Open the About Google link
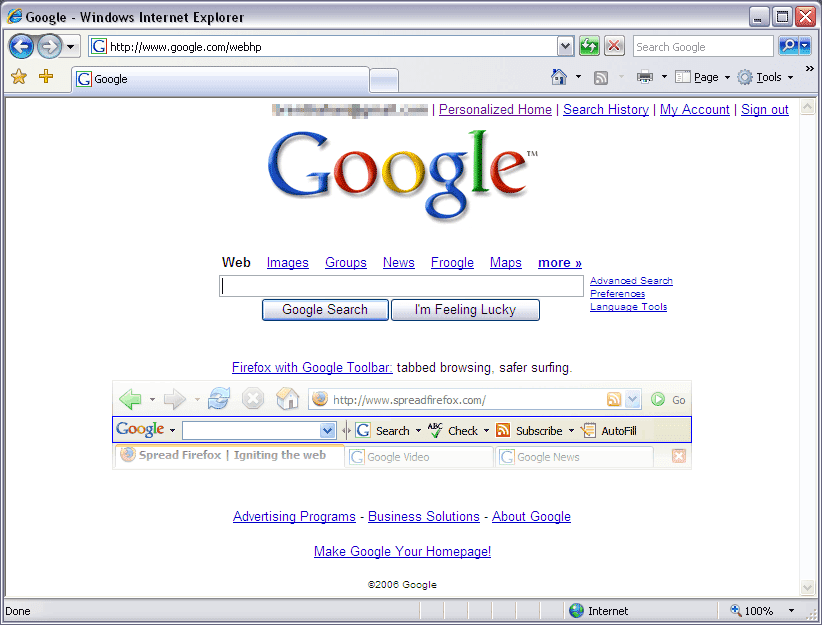Screen dimensions: 822x625 [531, 516]
